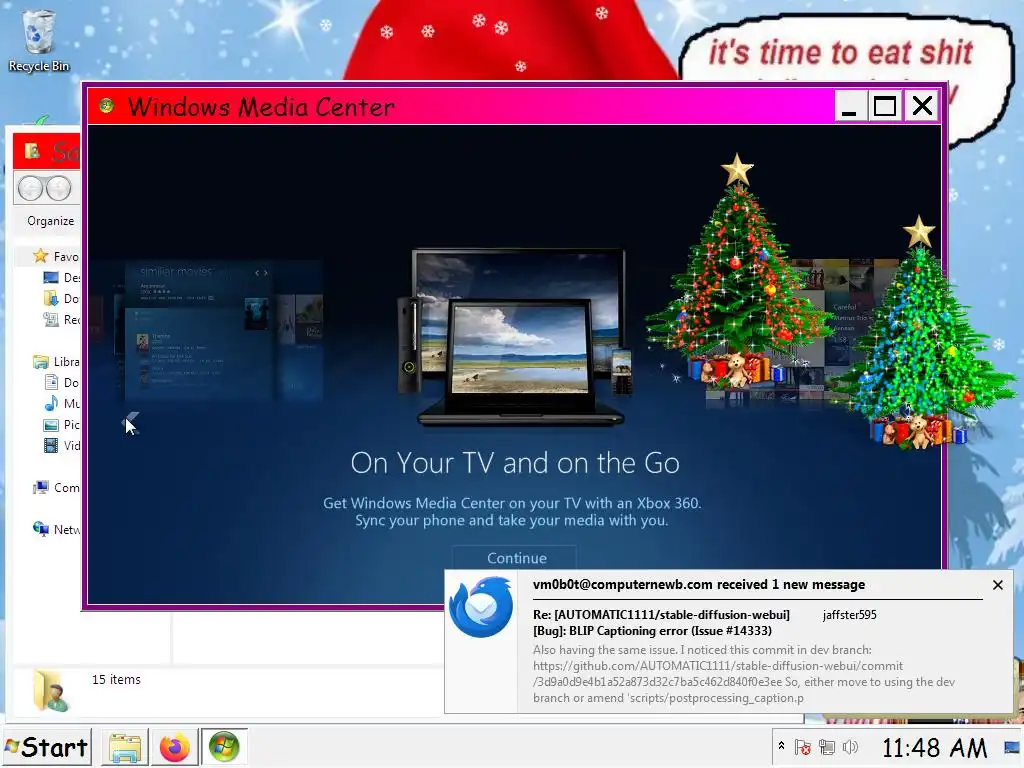Click the Explorer forward navigation button
1024x768 pixels.
pyautogui.click(x=59, y=189)
